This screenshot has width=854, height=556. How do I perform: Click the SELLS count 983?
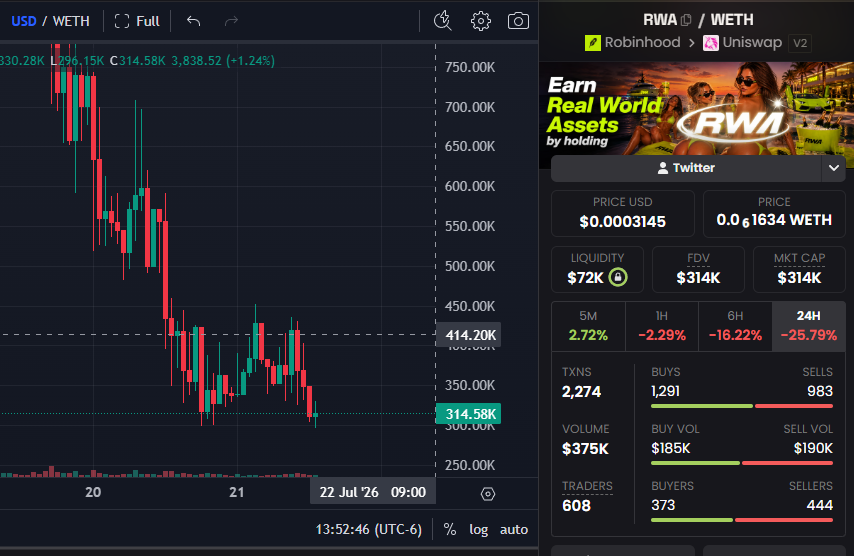(820, 391)
